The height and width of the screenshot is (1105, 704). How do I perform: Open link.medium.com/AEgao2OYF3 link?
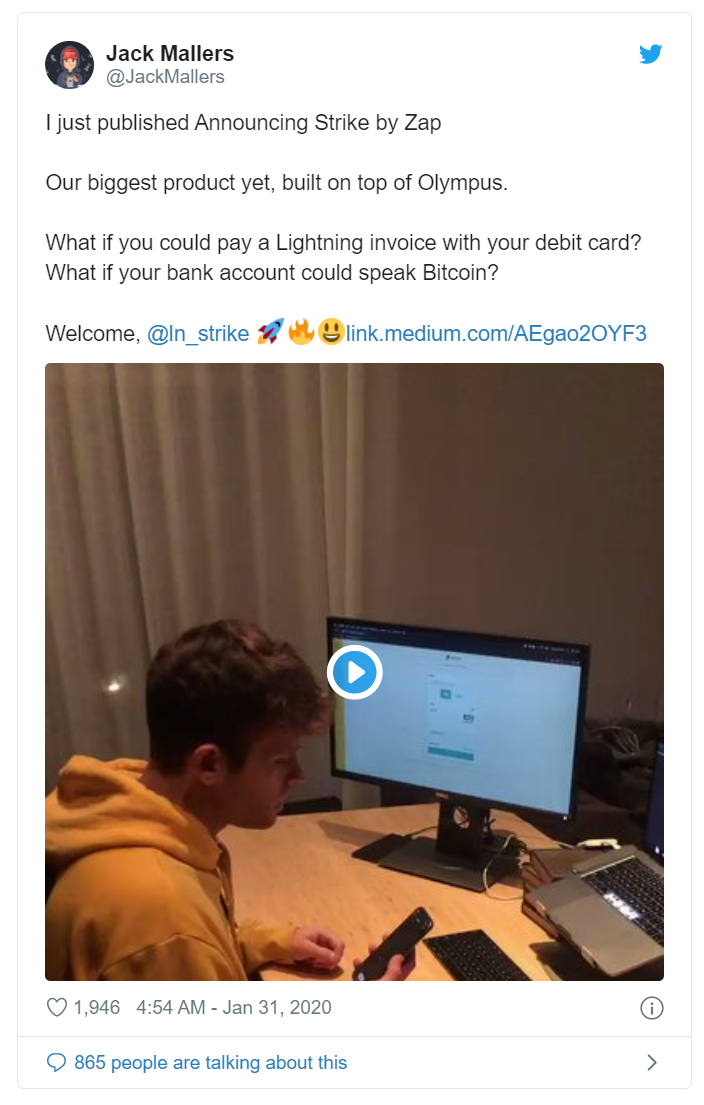(496, 333)
